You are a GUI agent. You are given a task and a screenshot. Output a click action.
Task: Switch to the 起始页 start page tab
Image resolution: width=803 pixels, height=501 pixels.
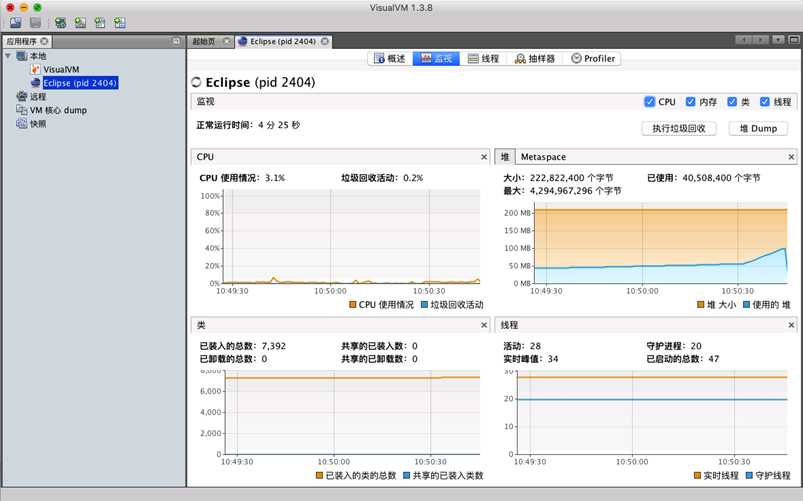click(x=209, y=41)
